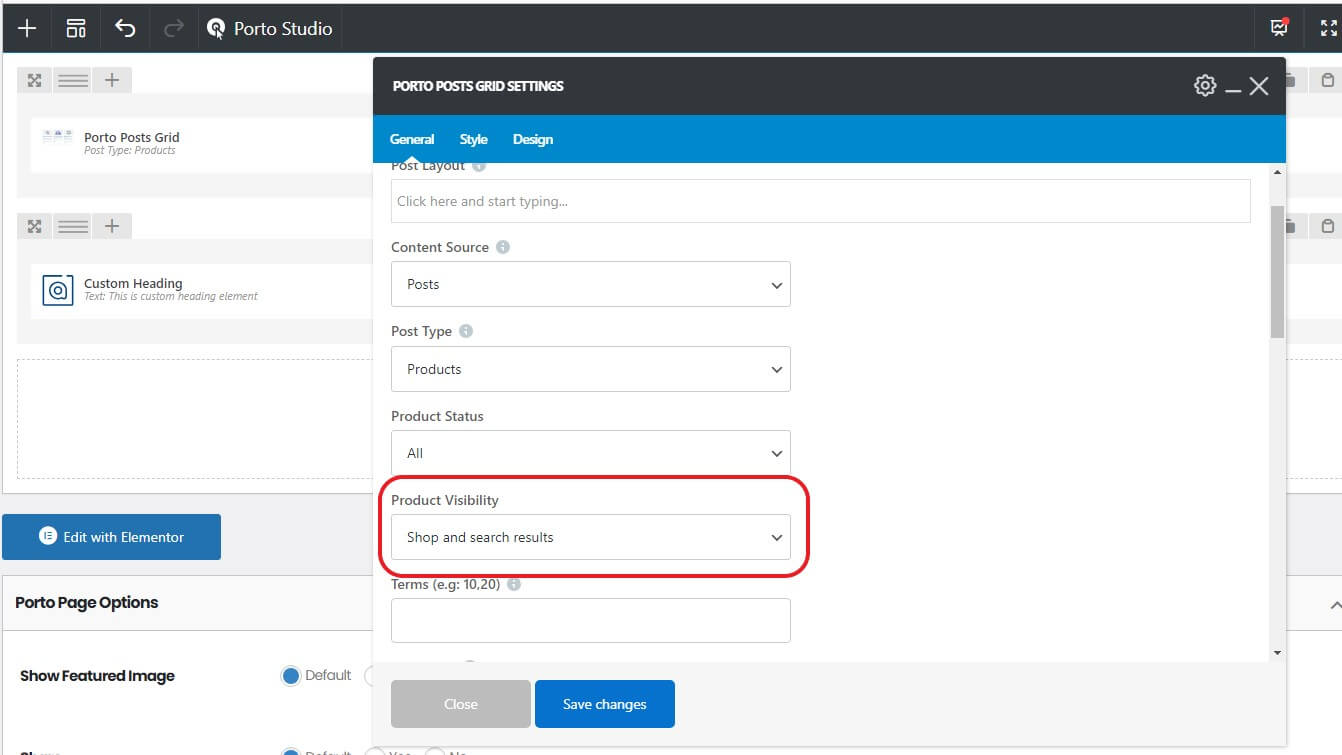Open the settings gear in the Posts Grid Settings header

click(1205, 86)
